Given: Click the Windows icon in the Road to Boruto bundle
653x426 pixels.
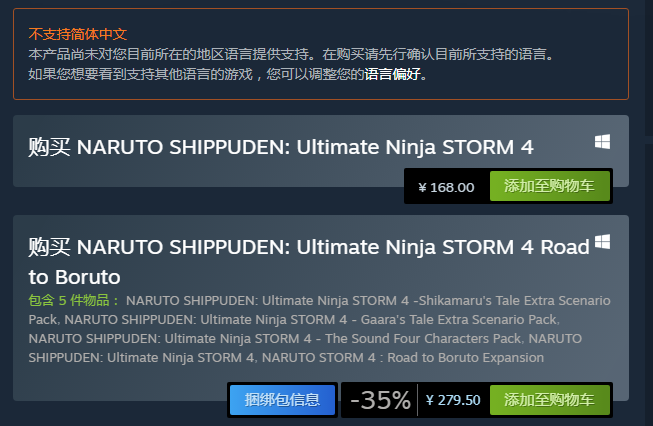Looking at the screenshot, I should (602, 242).
